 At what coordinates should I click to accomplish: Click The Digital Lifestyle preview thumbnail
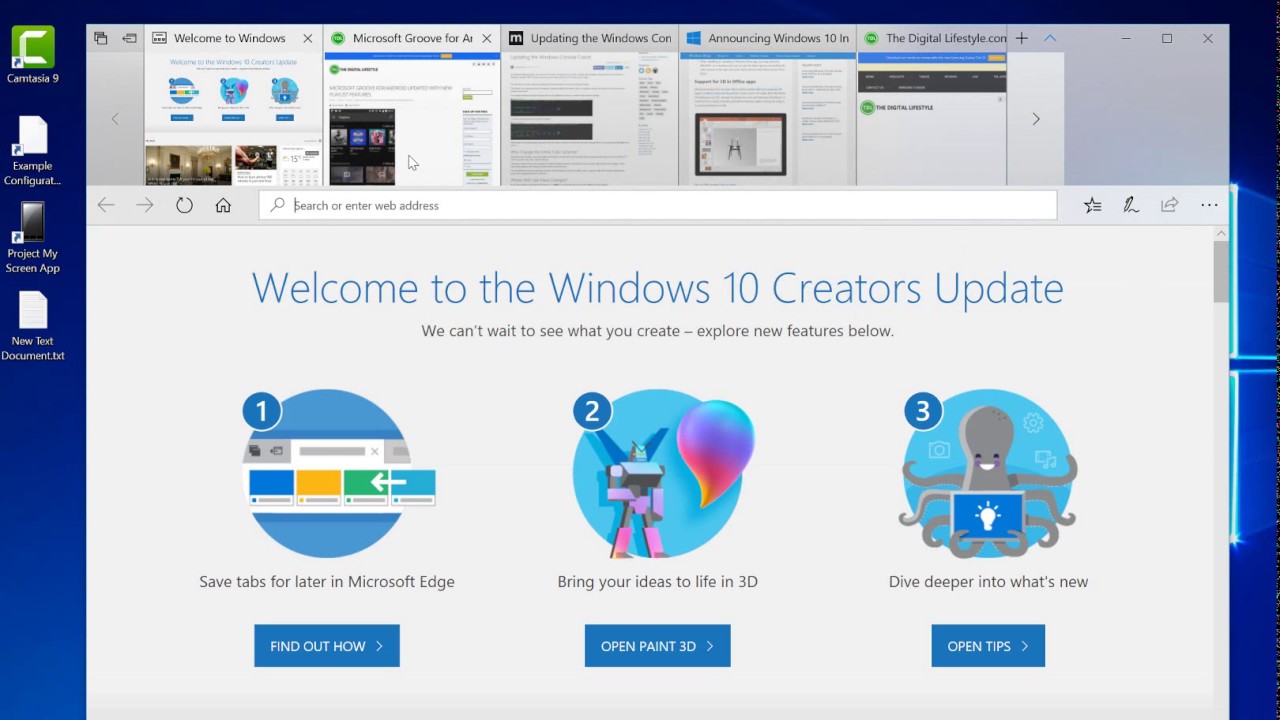click(x=932, y=119)
